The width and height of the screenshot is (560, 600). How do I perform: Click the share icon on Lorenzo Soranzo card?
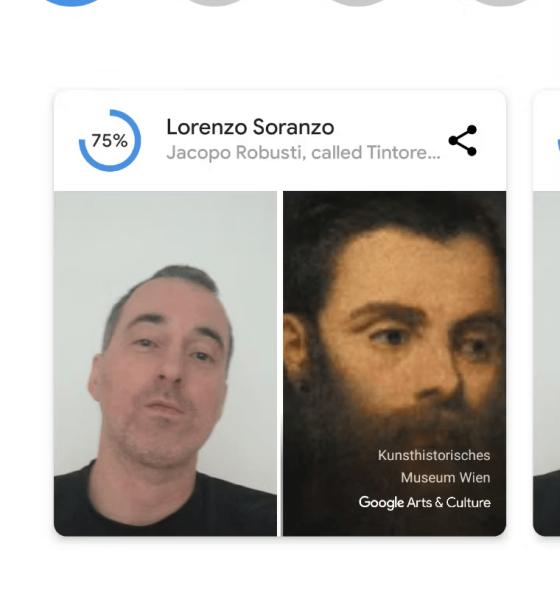[x=463, y=140]
